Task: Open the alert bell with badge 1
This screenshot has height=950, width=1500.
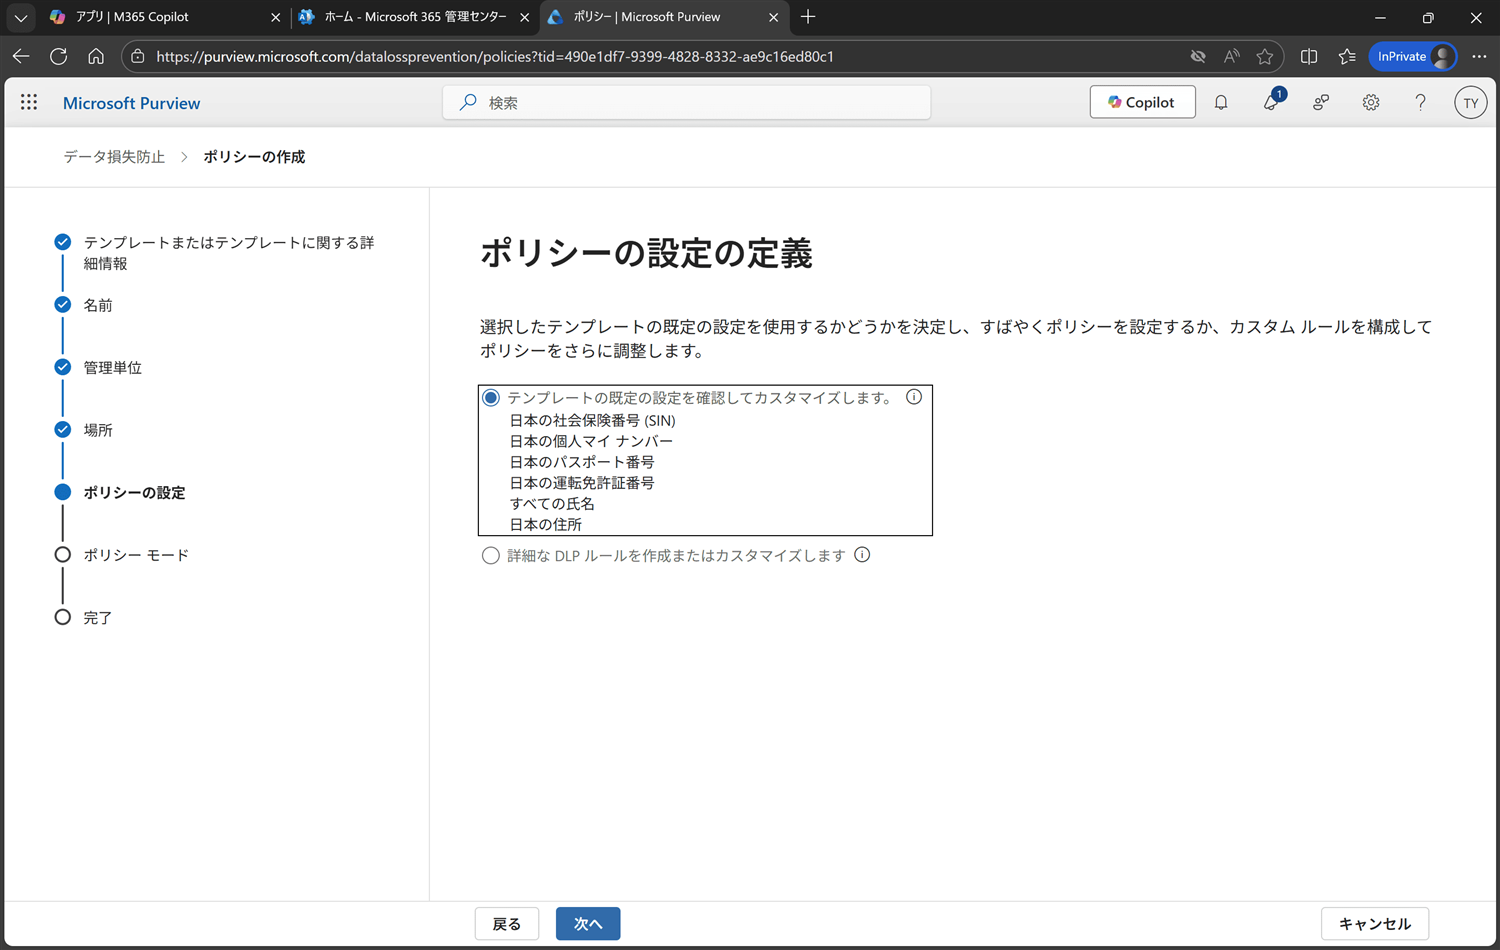Action: tap(1272, 100)
